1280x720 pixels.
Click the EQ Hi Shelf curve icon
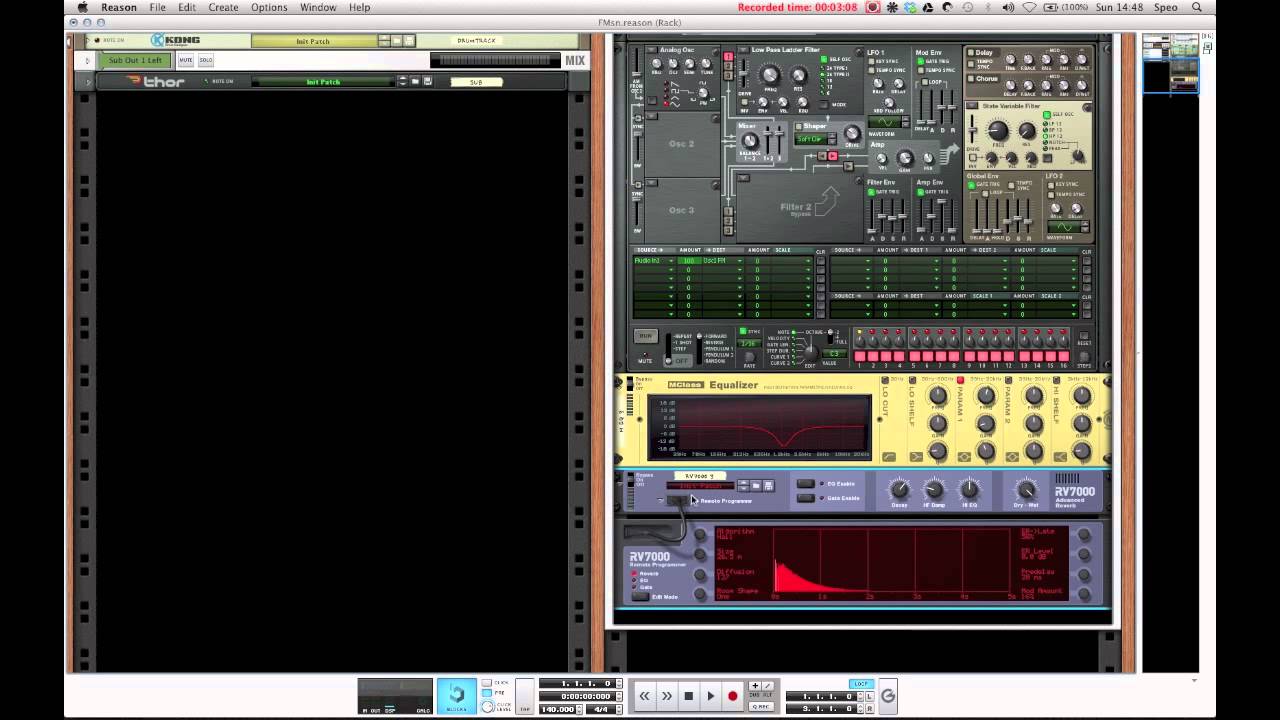1060,457
